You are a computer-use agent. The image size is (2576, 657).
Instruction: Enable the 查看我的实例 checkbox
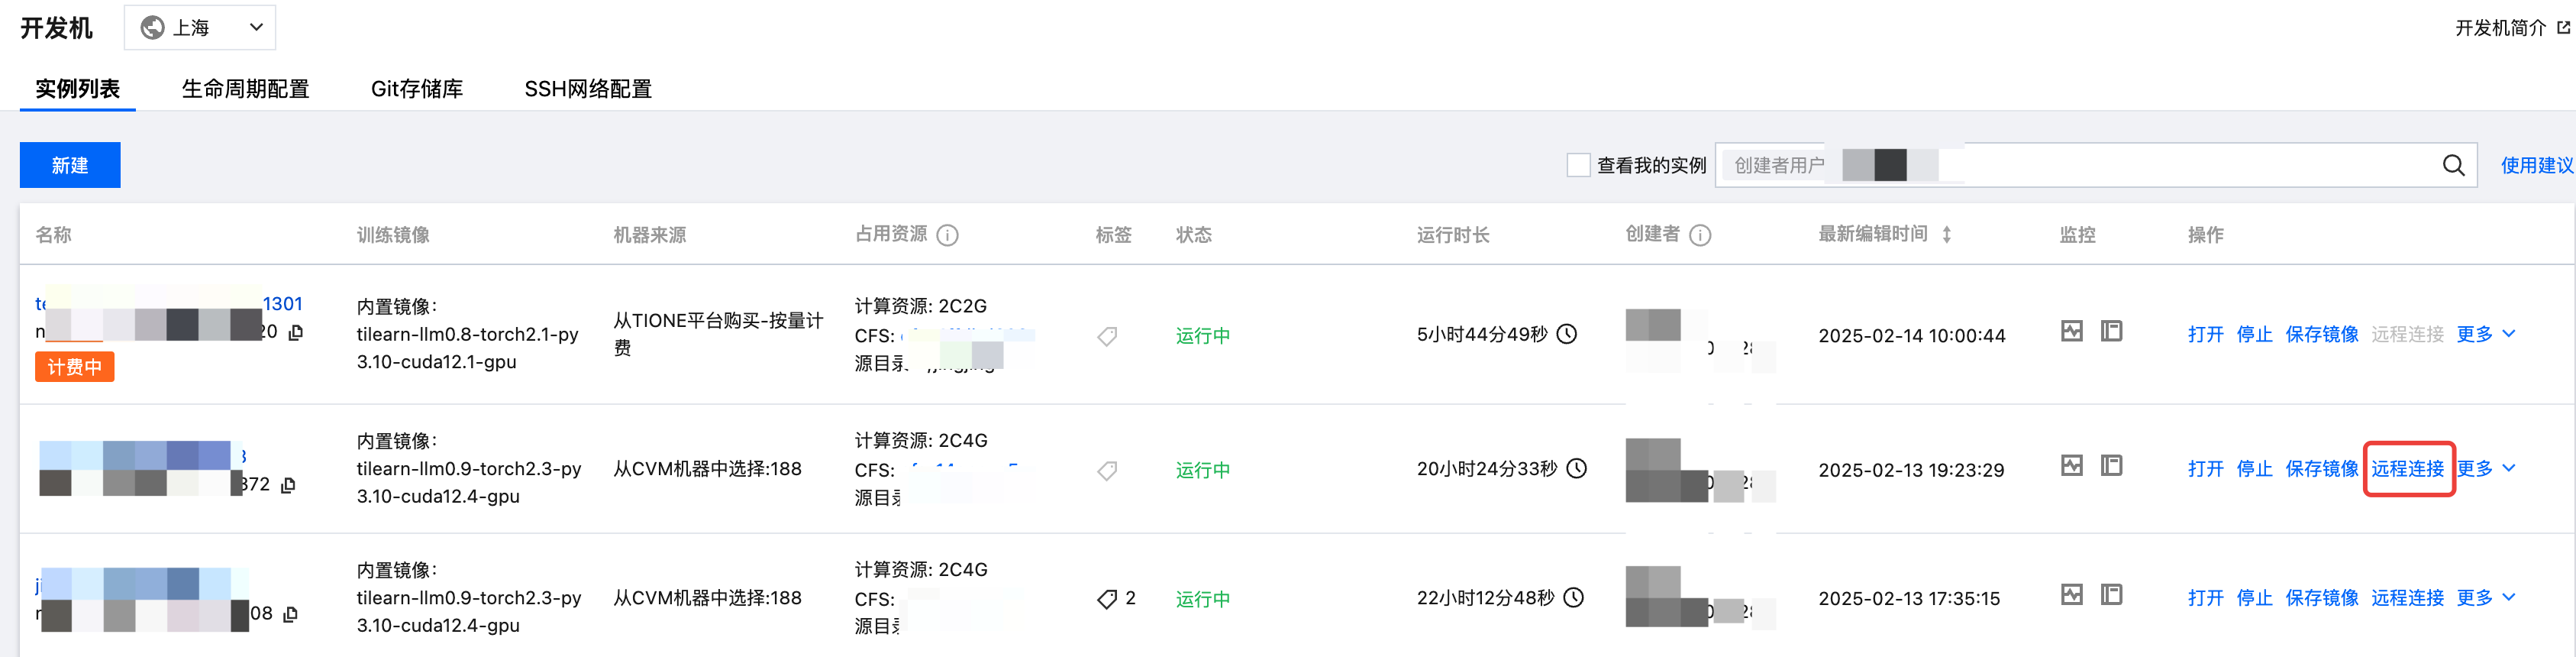click(x=1578, y=165)
